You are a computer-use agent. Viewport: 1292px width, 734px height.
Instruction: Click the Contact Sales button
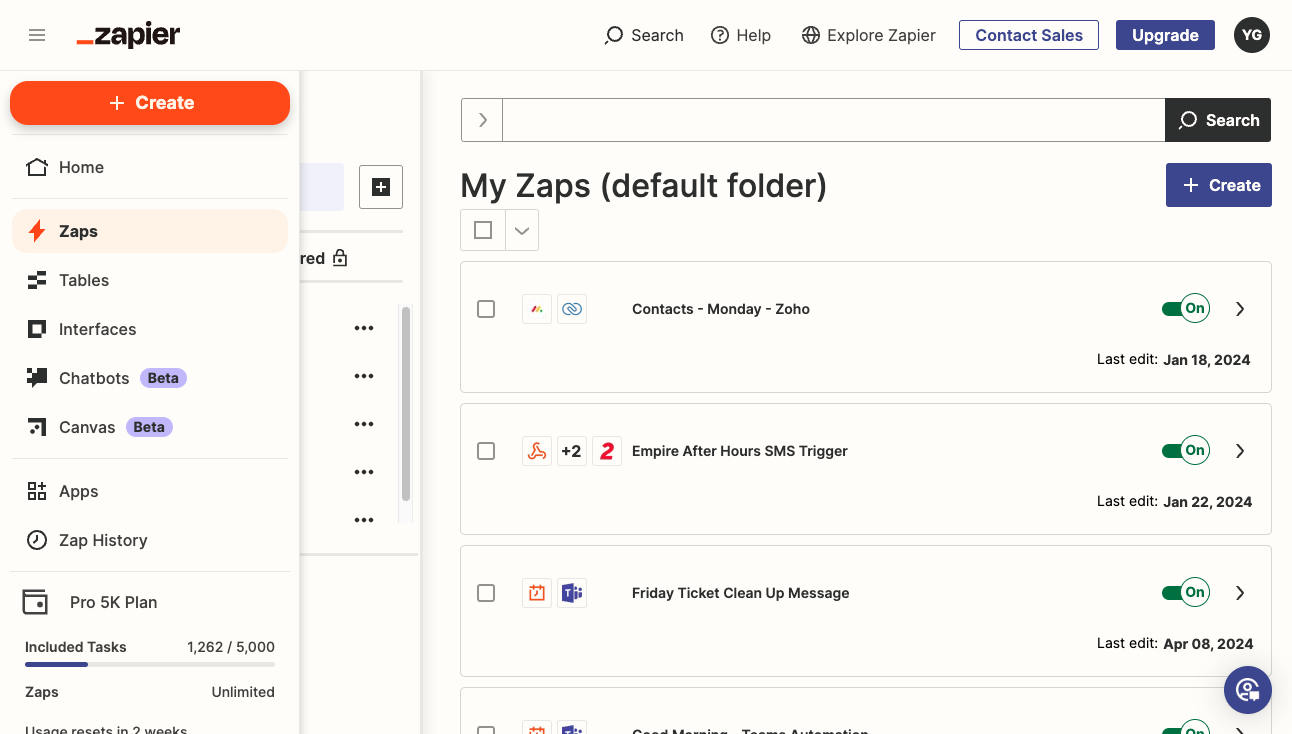tap(1029, 35)
